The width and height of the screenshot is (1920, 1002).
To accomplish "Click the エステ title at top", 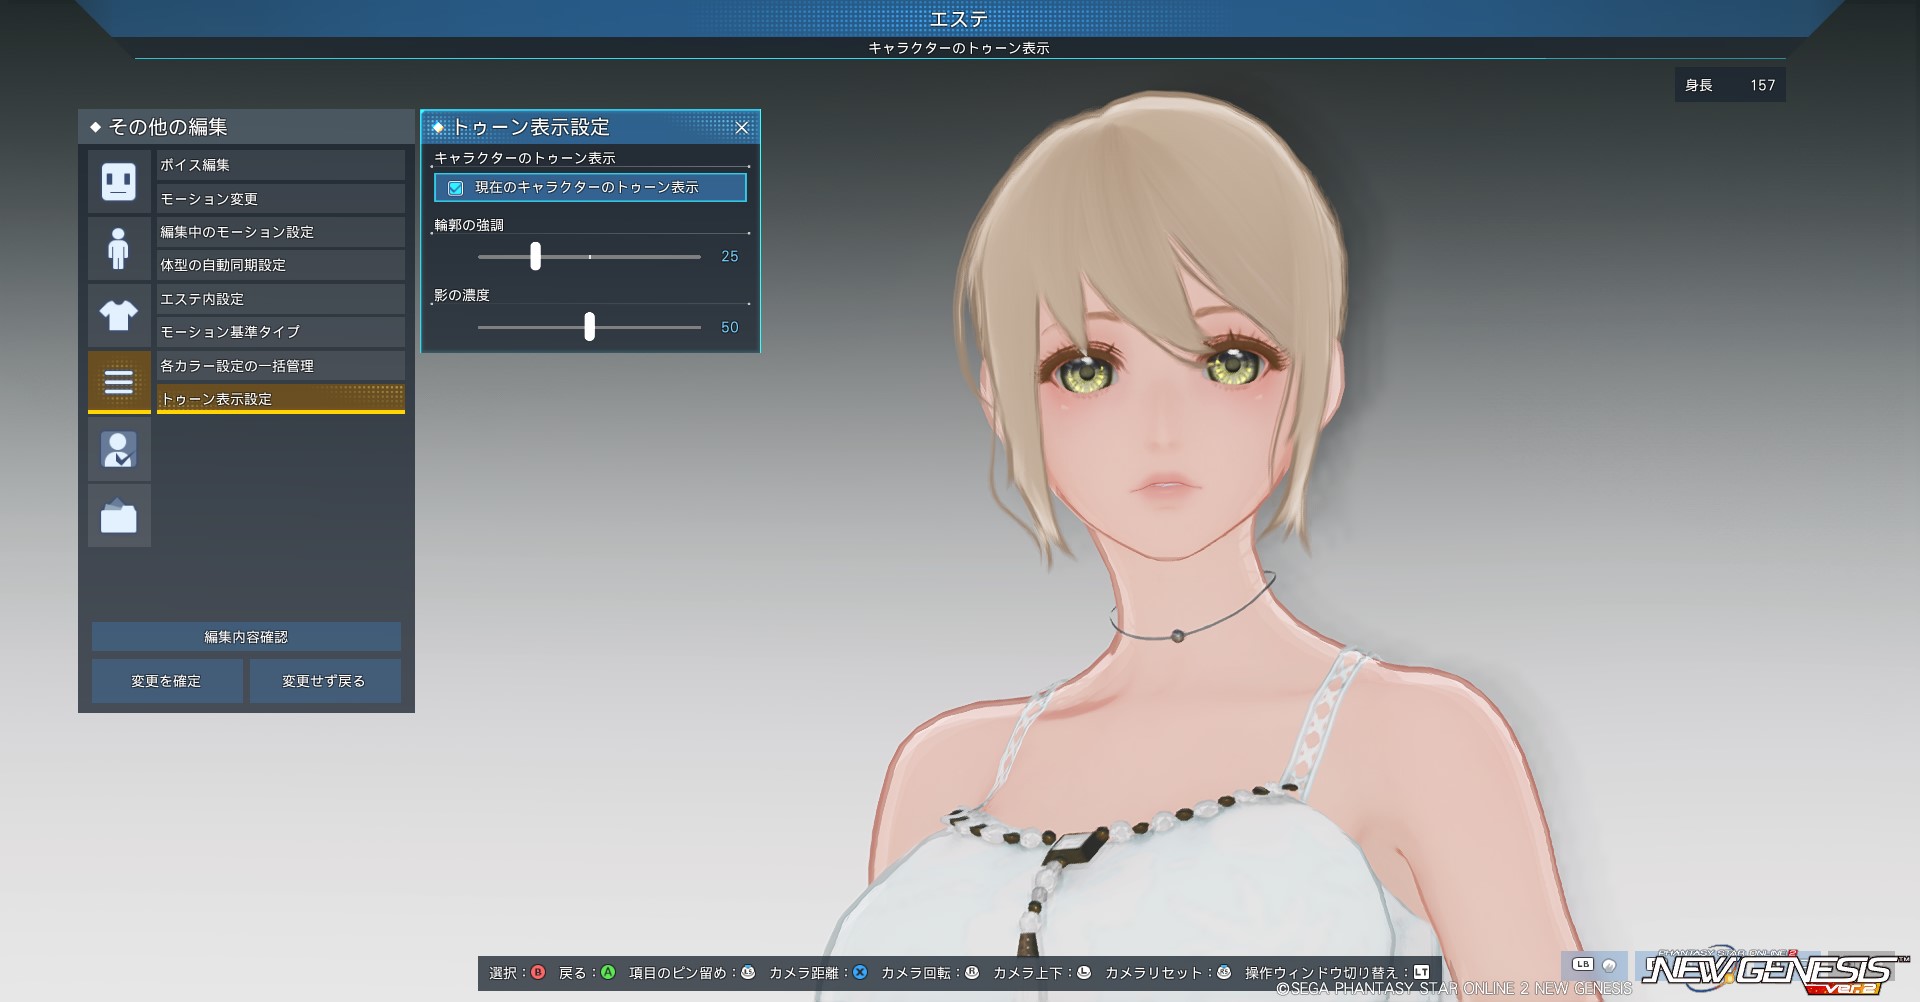I will (x=959, y=18).
